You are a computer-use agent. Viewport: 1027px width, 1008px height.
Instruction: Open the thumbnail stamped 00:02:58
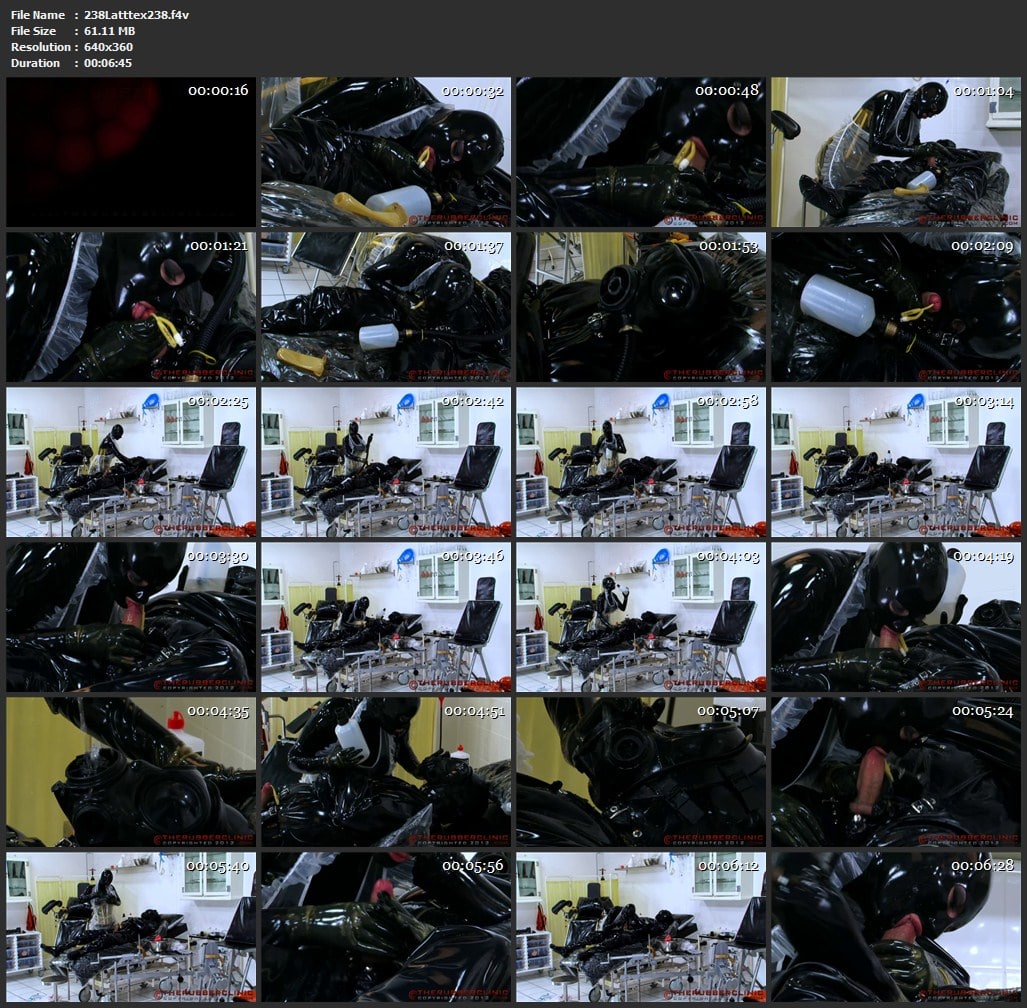[x=641, y=462]
